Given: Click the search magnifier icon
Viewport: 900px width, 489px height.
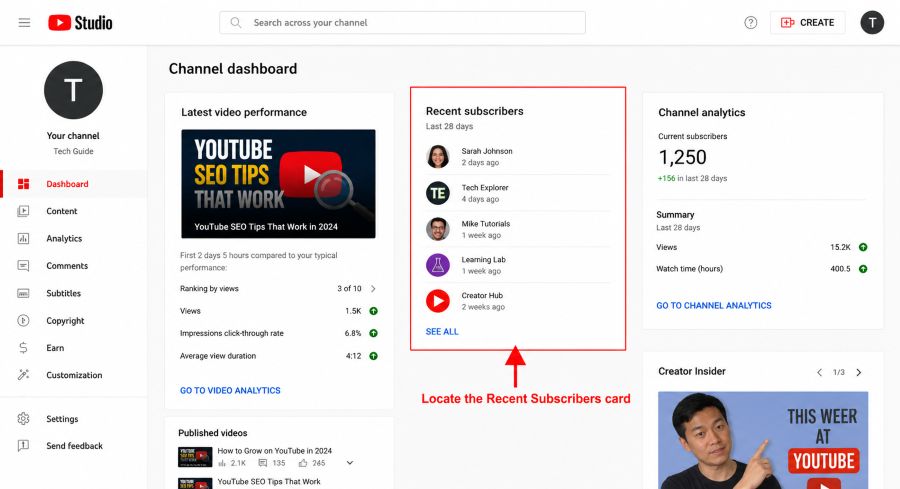Looking at the screenshot, I should (235, 22).
